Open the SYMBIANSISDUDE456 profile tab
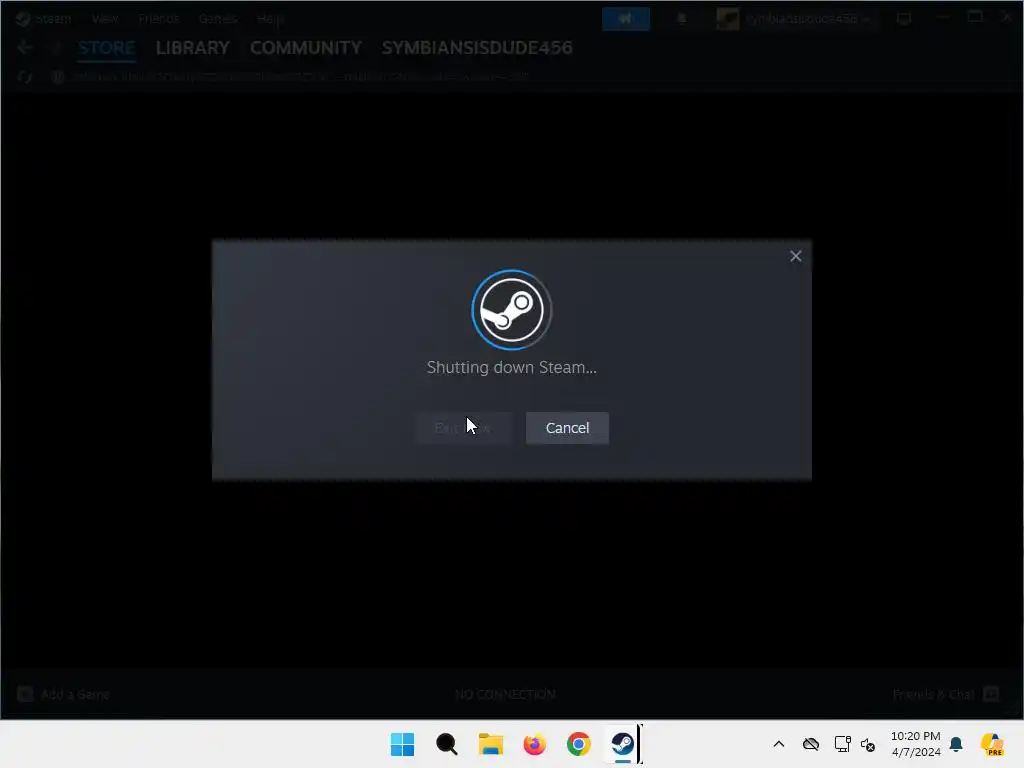Screen dimensions: 1024x768 coord(477,48)
